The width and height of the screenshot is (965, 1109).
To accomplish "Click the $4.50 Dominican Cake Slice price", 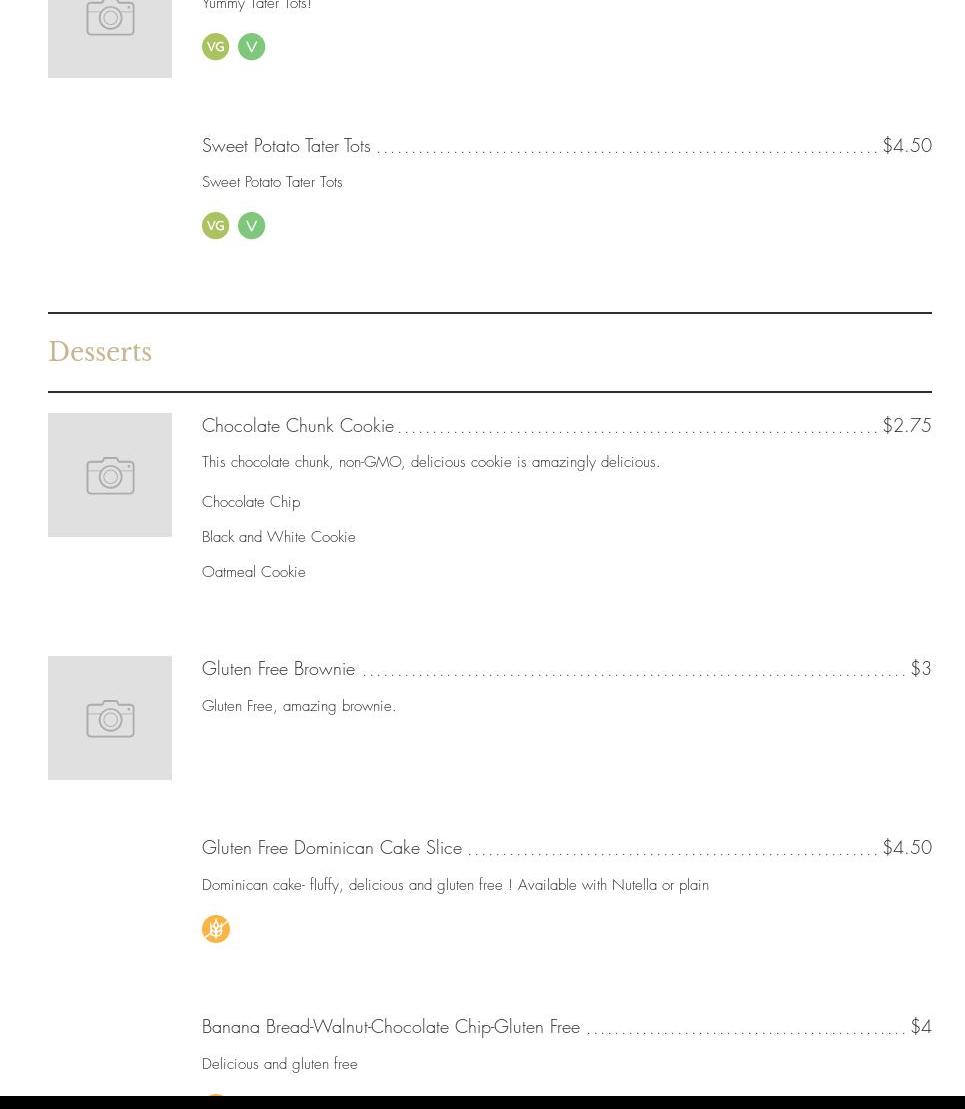I will coord(907,848).
